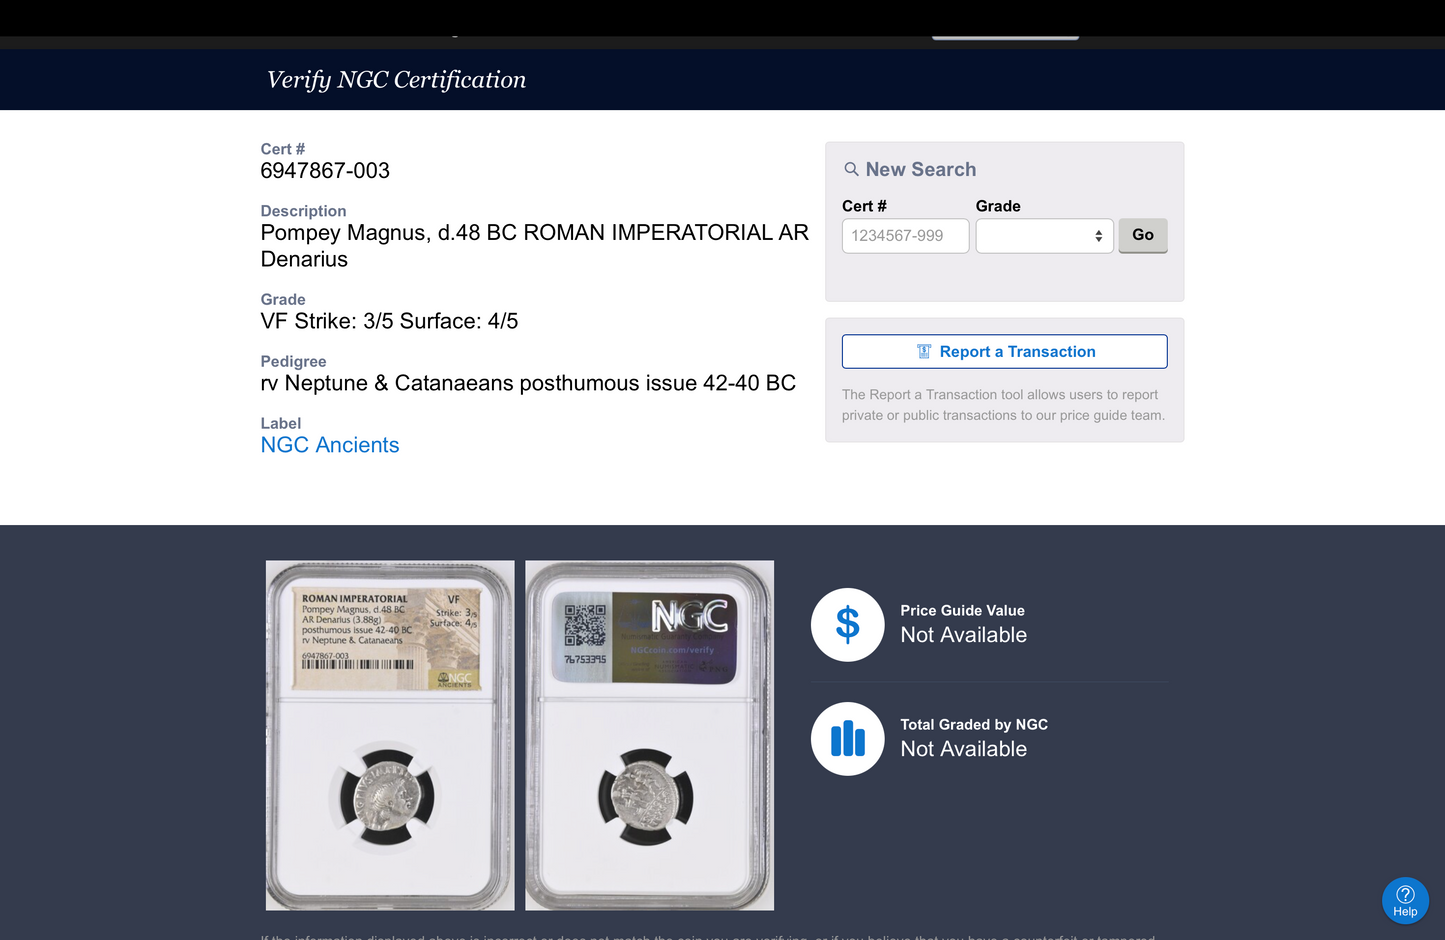
Task: Click the Price Guide Value Not Available text
Action: (963, 635)
